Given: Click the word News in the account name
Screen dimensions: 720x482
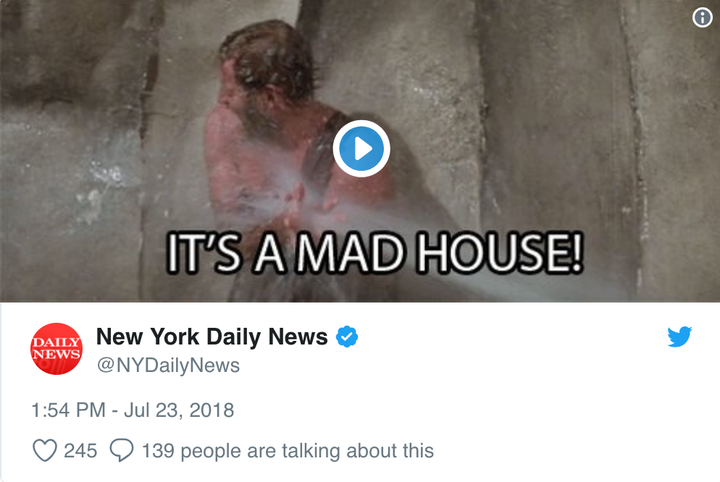Looking at the screenshot, I should [x=298, y=336].
